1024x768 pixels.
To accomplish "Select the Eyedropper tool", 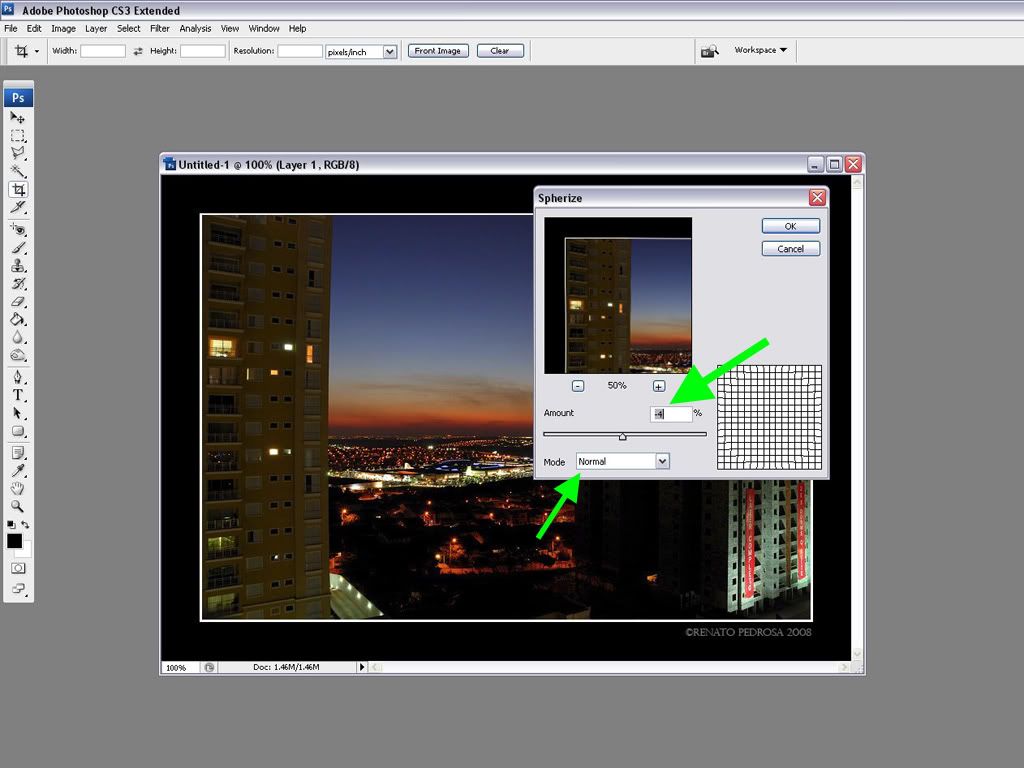I will [x=18, y=471].
